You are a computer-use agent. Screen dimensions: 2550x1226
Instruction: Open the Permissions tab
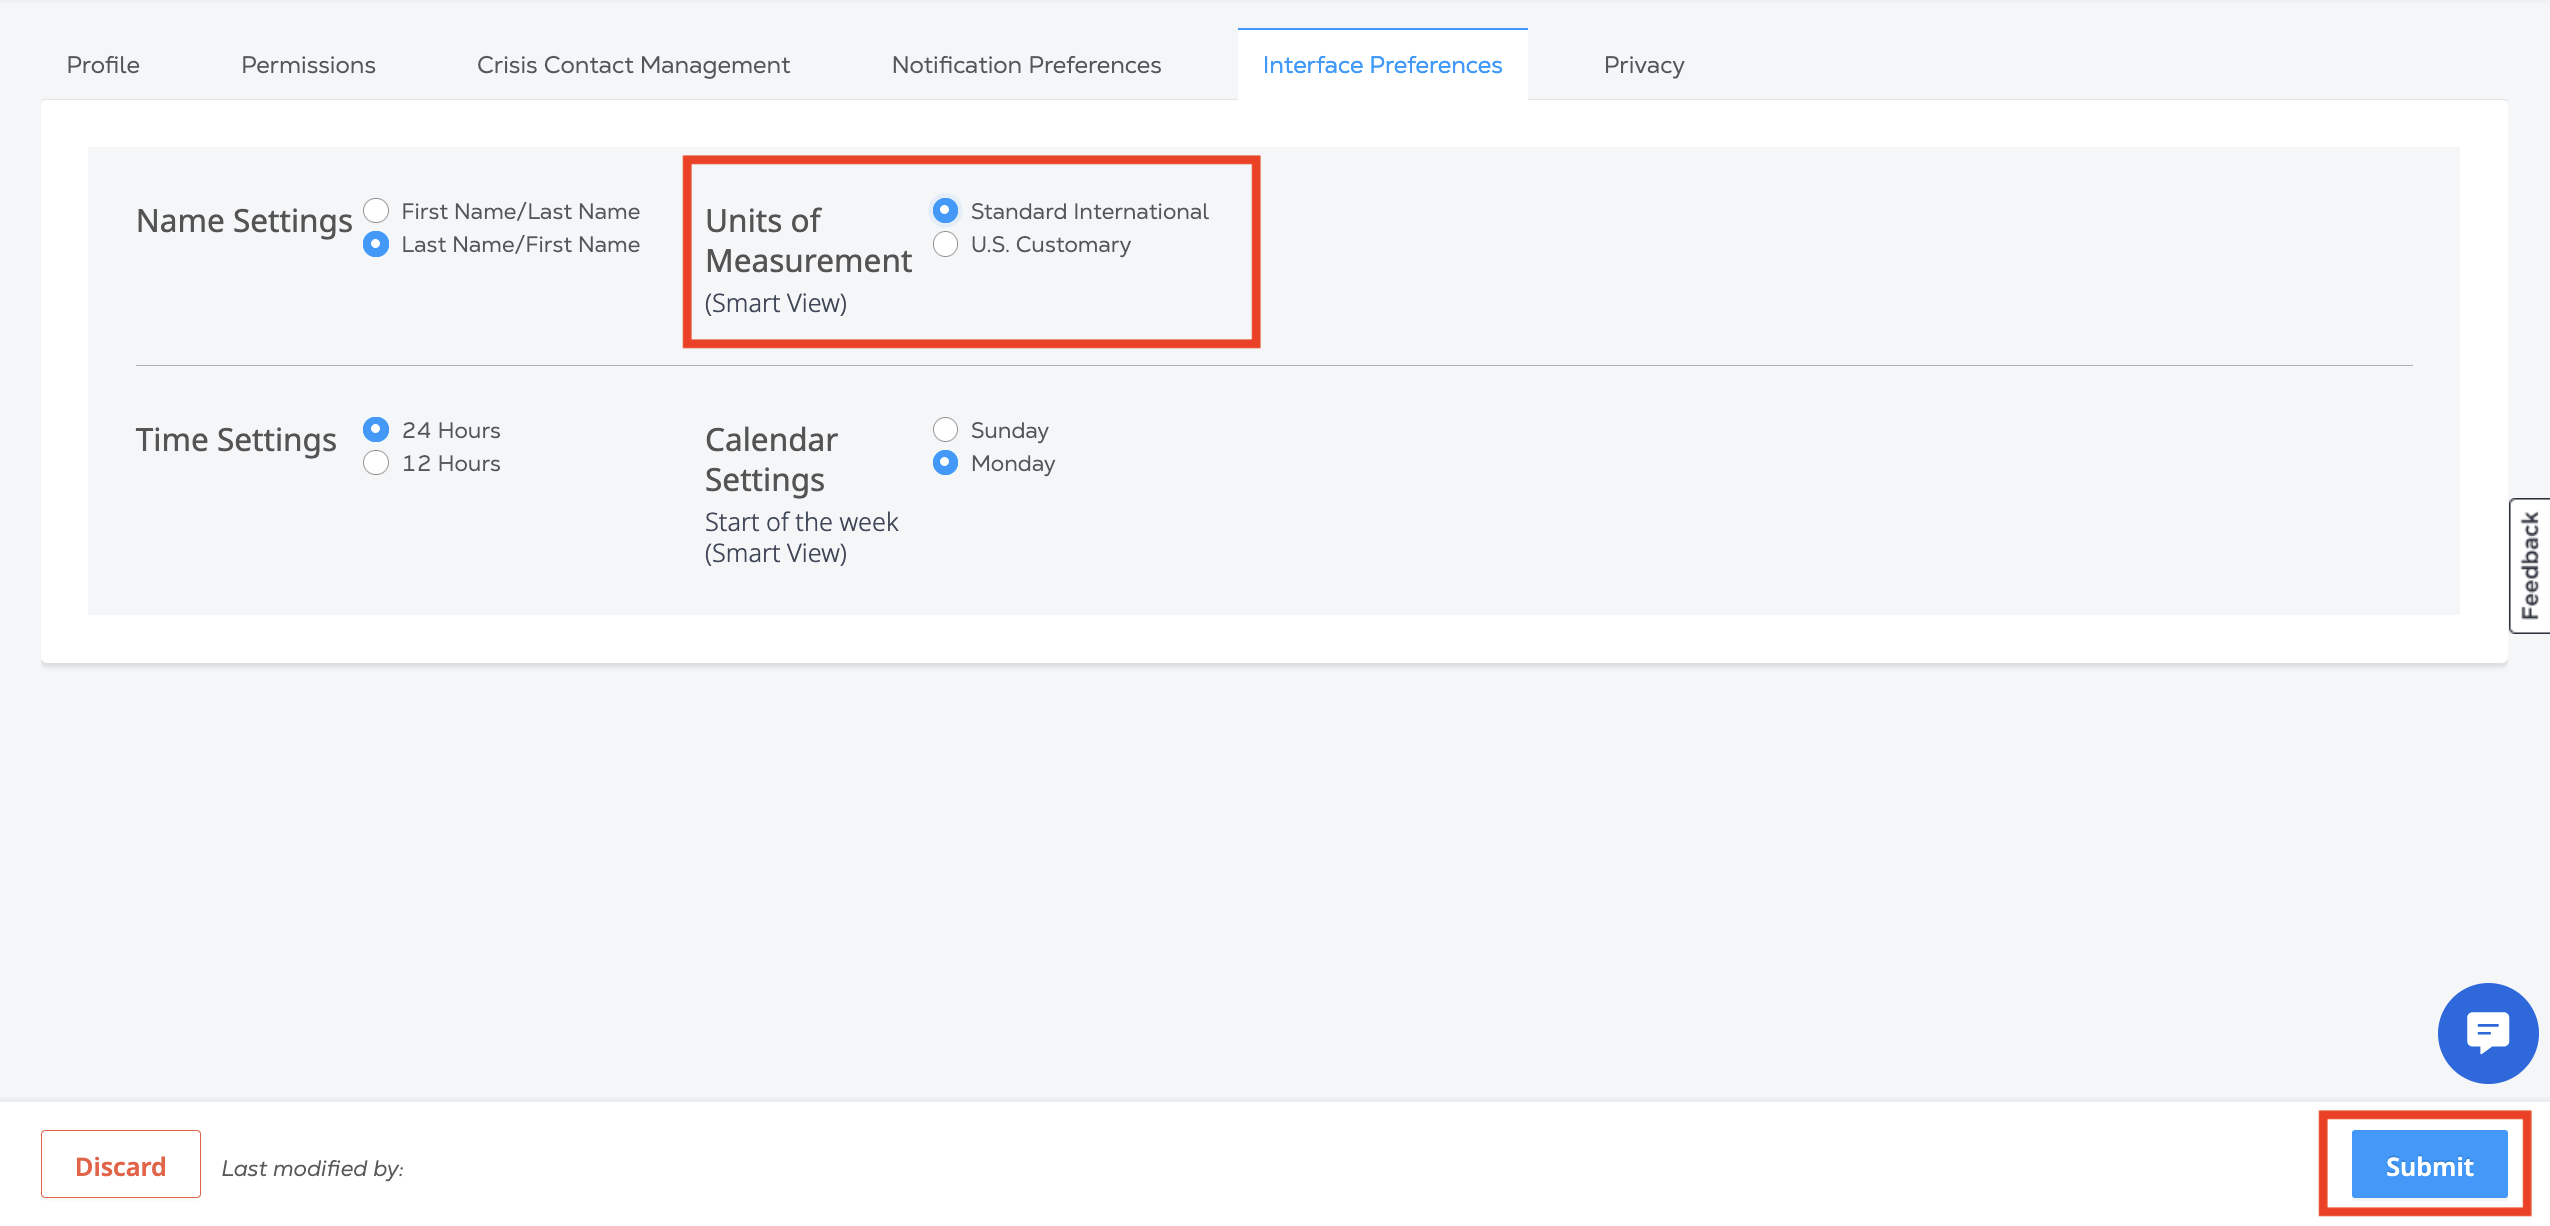[x=308, y=65]
